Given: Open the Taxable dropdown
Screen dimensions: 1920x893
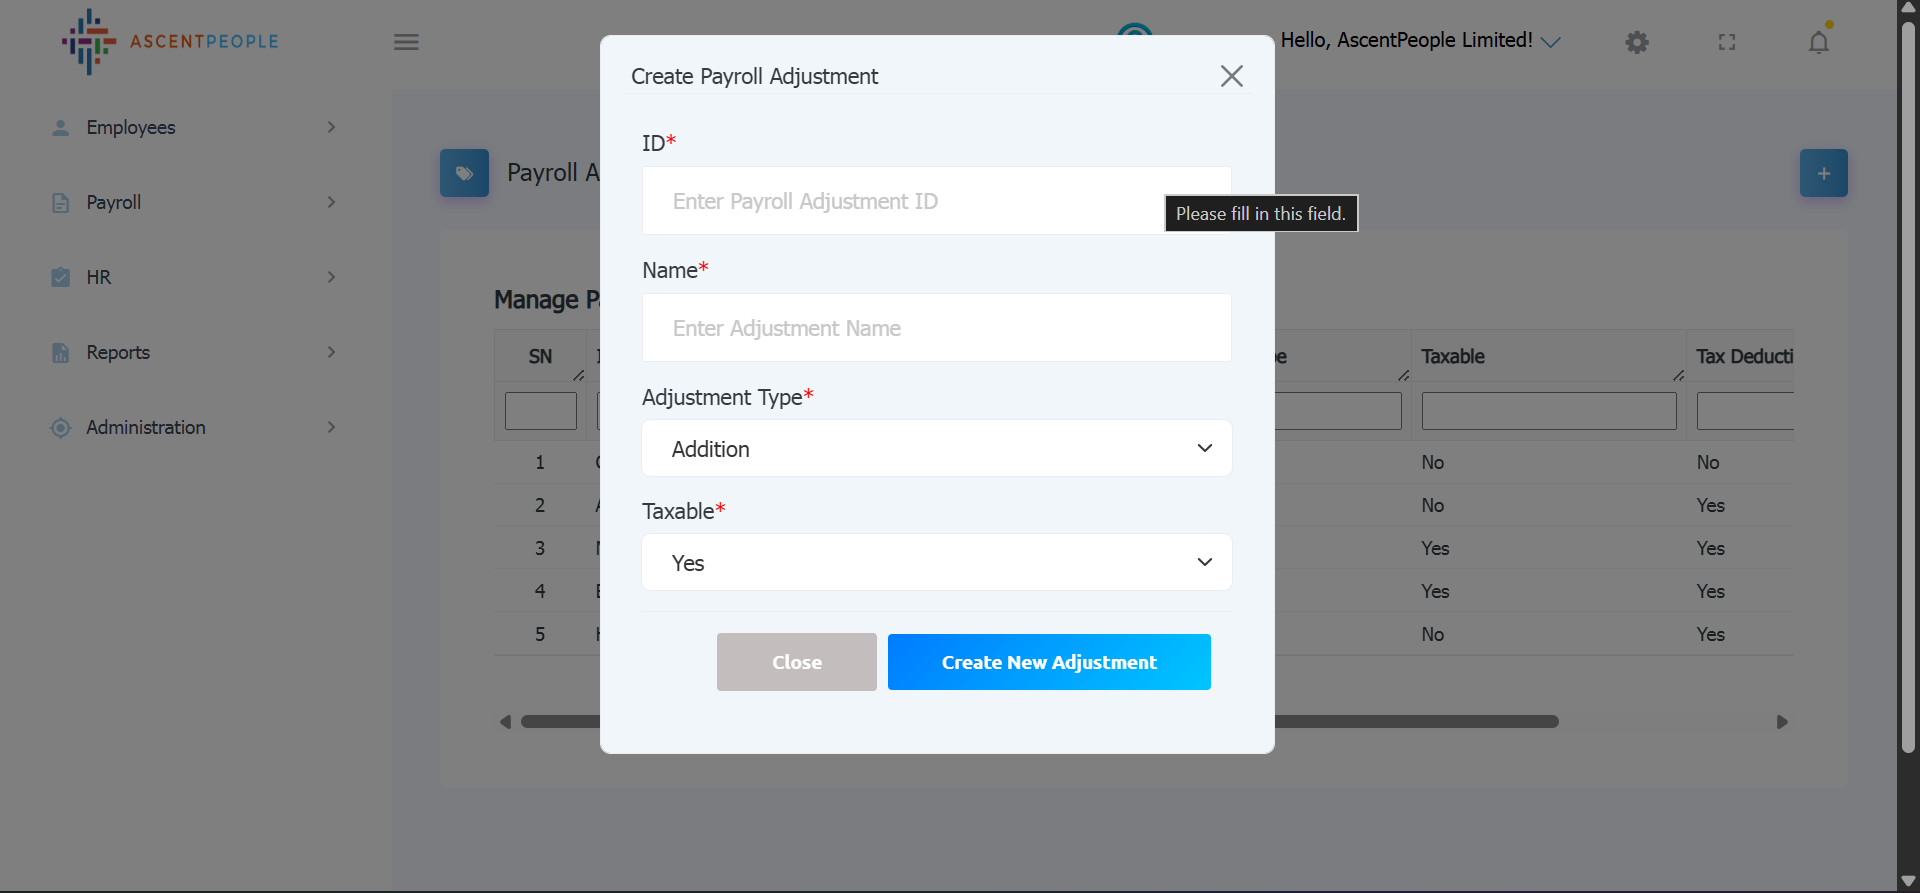Looking at the screenshot, I should pyautogui.click(x=936, y=563).
